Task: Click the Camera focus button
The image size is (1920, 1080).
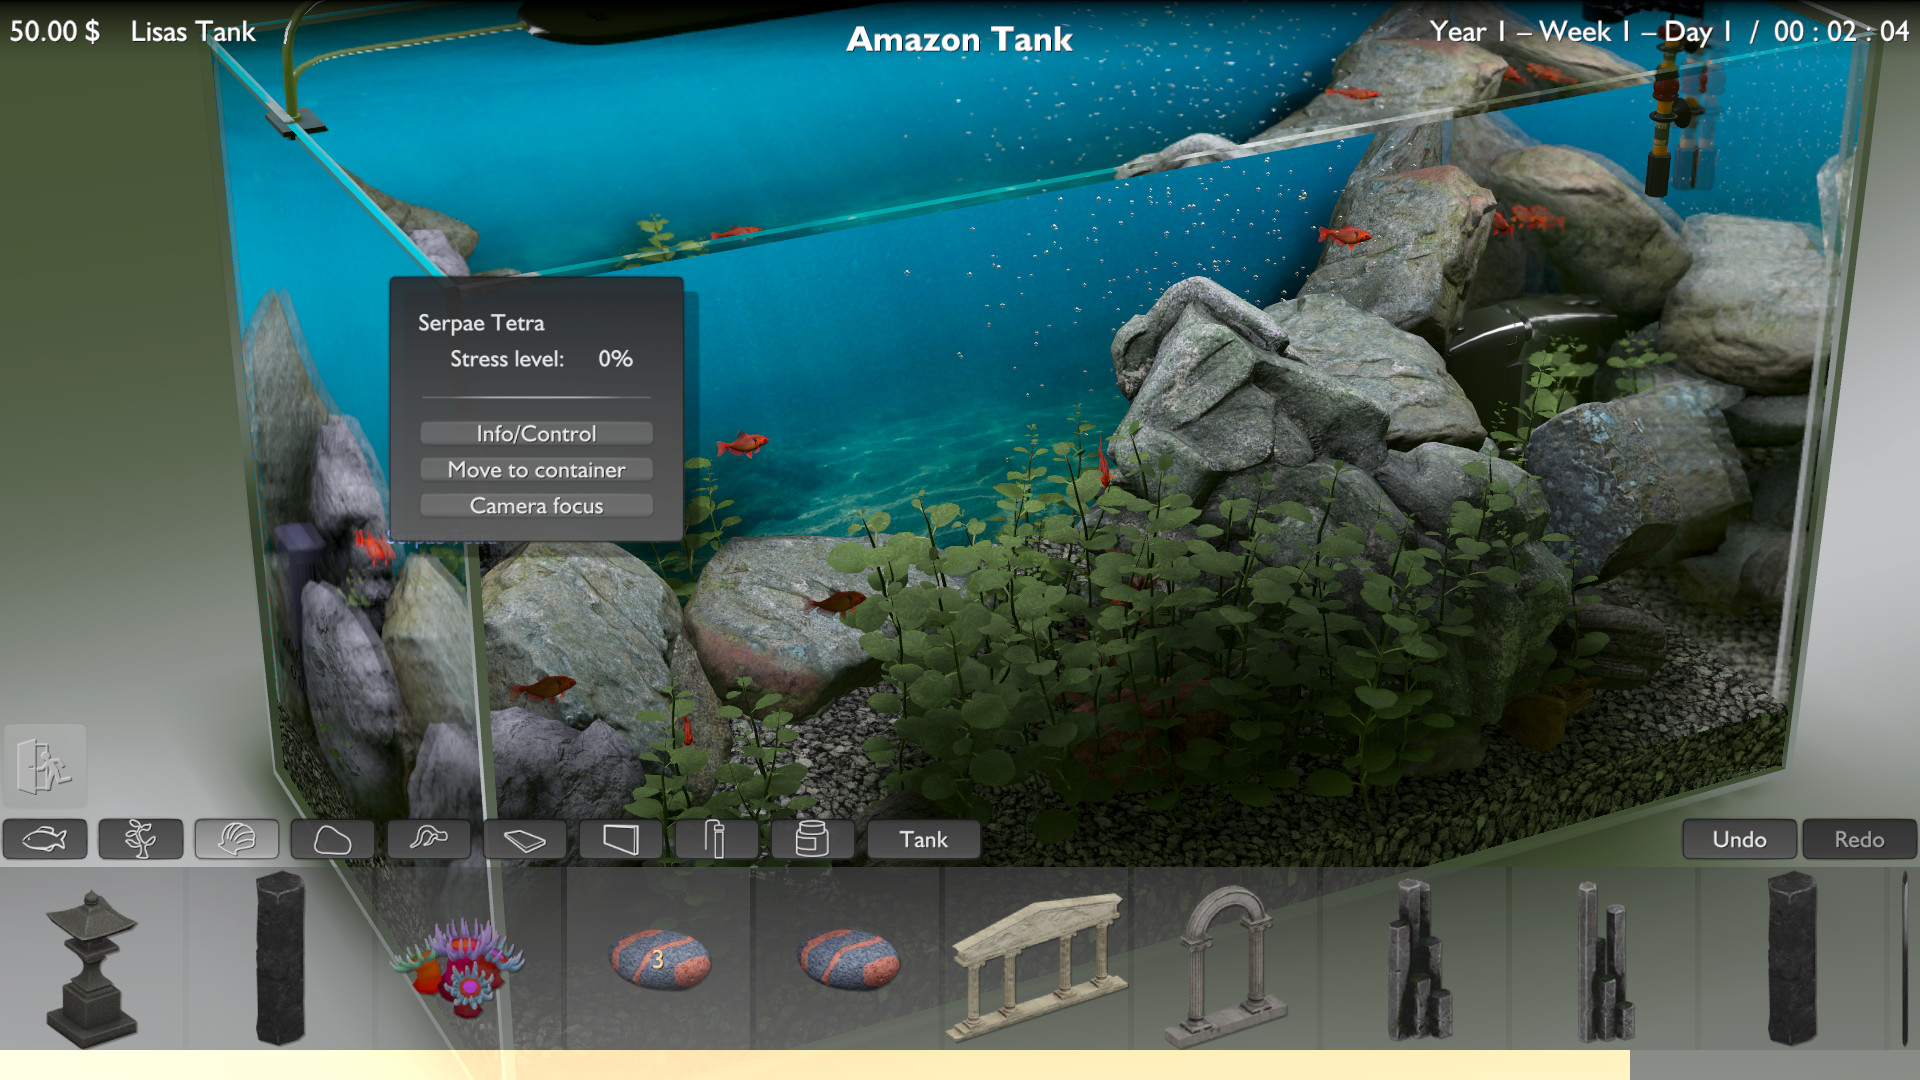Action: click(x=536, y=505)
